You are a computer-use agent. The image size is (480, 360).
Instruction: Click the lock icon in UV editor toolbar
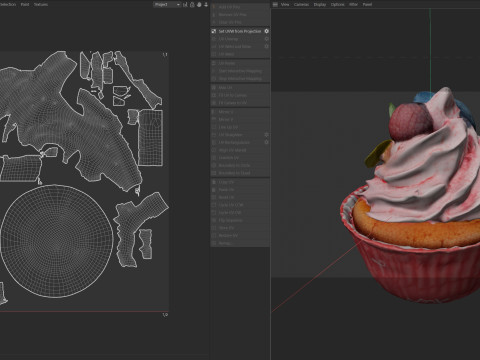pos(192,4)
